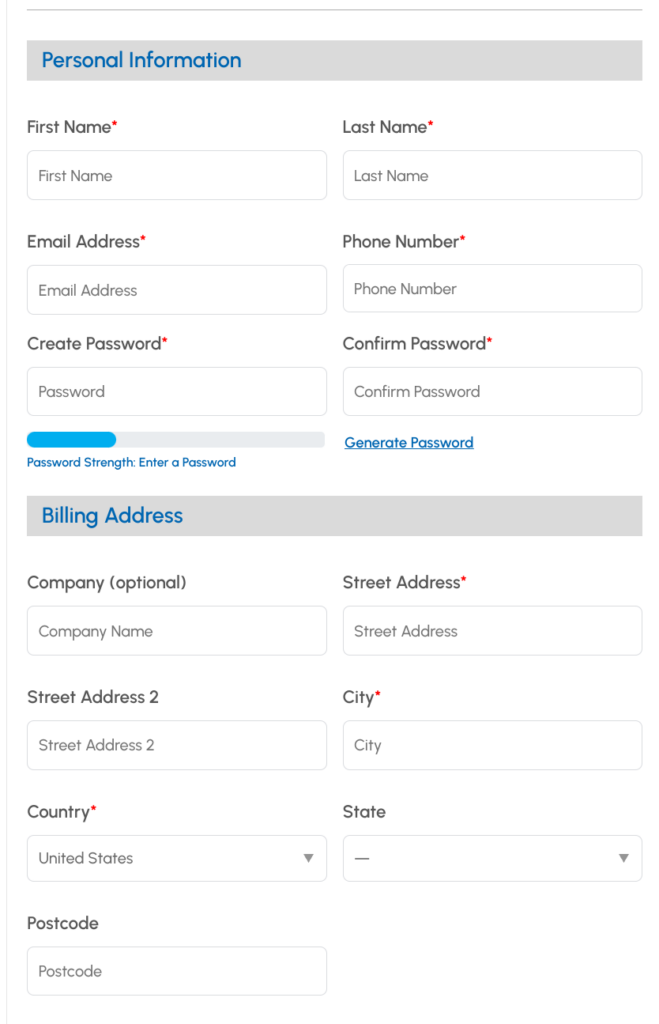Select the Postcode input field

[176, 971]
